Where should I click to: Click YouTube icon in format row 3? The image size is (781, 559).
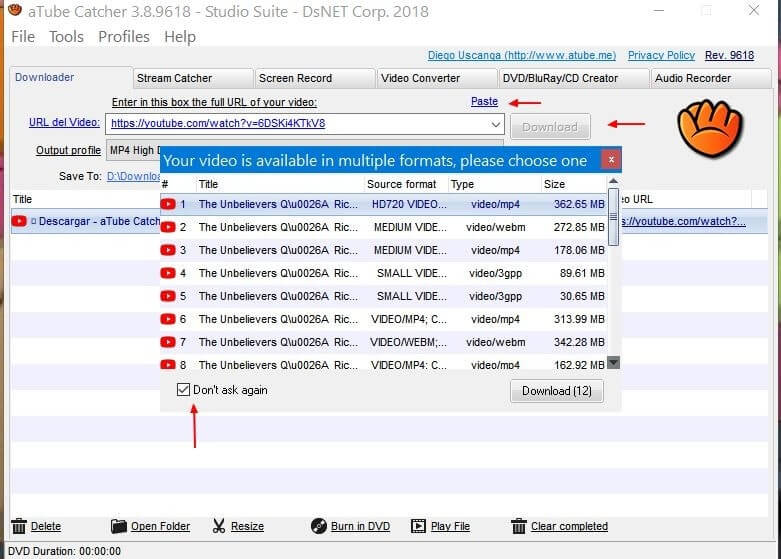[168, 250]
